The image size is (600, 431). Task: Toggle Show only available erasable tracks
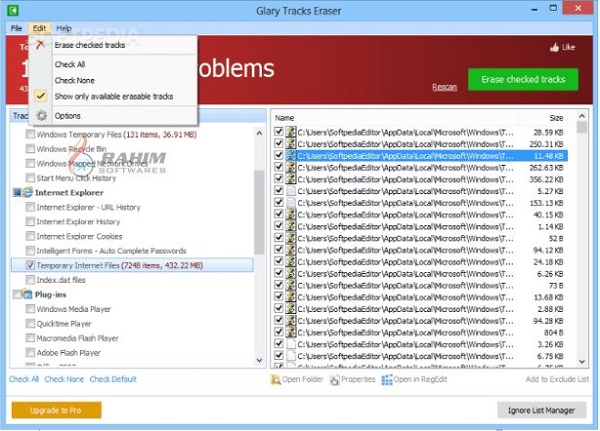tap(113, 96)
